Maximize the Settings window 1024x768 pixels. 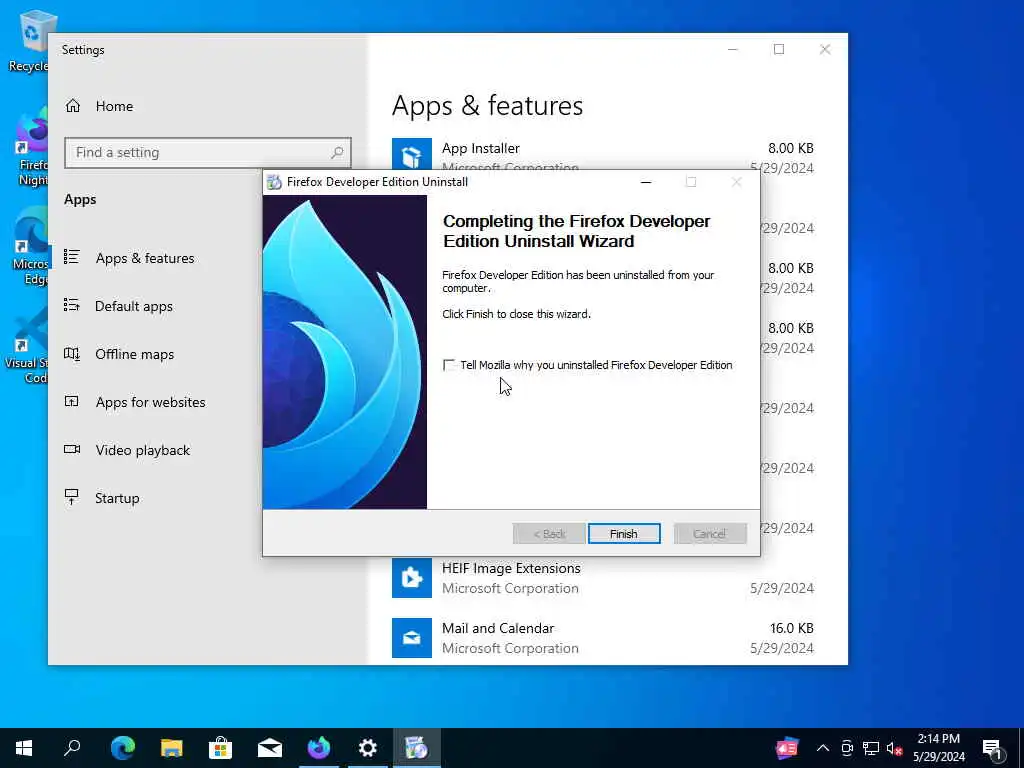click(x=778, y=50)
